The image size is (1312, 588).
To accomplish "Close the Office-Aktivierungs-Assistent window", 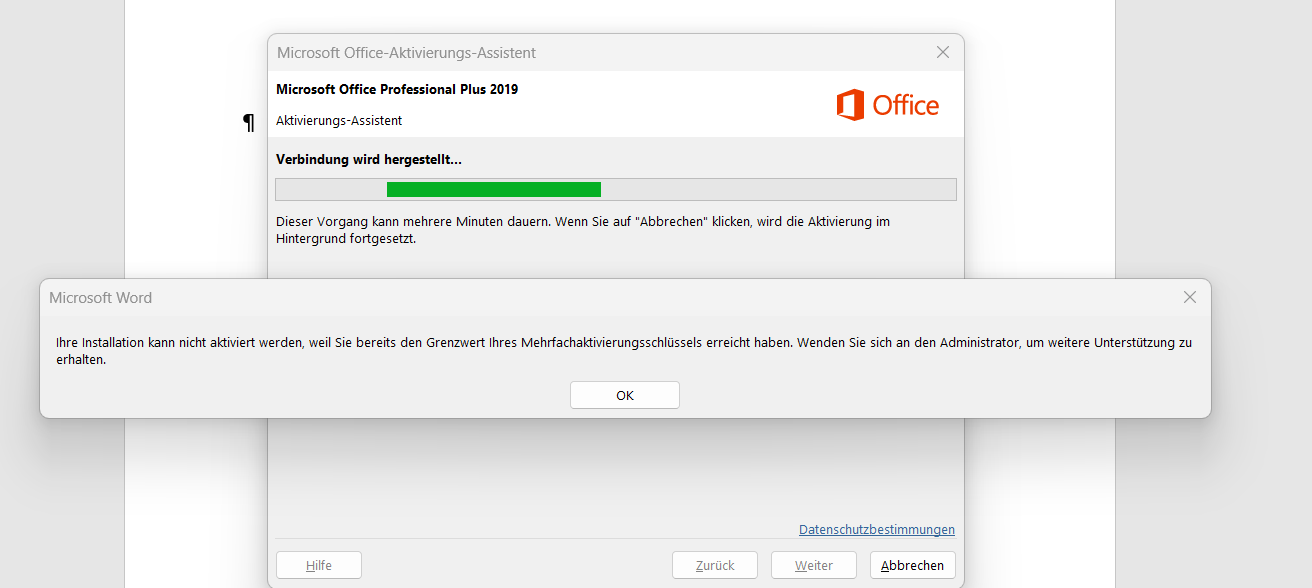I will tap(942, 52).
